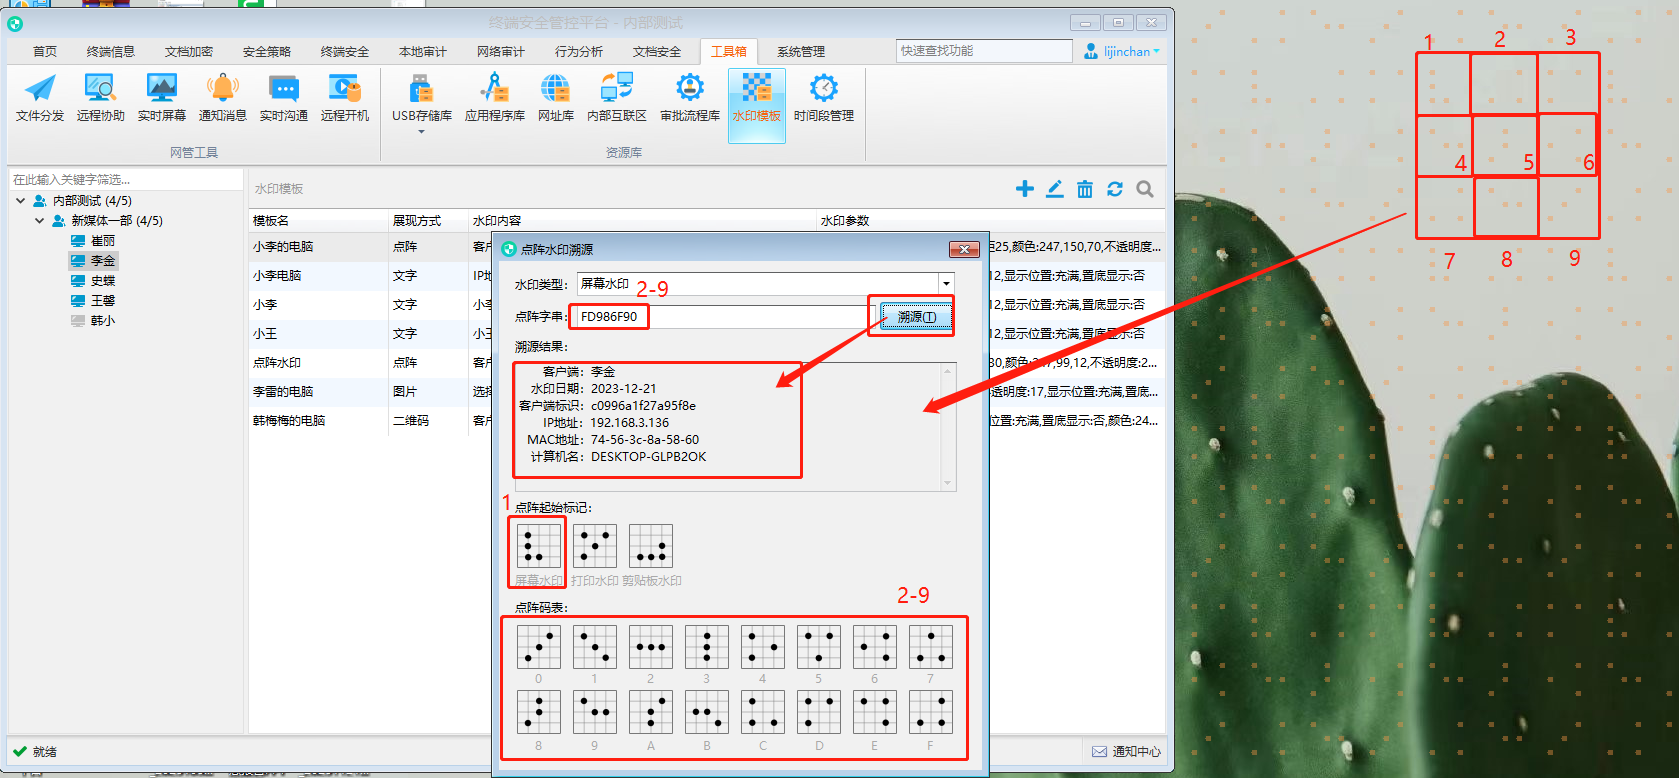This screenshot has height=778, width=1679.
Task: Close the 点阵水印溯源 dialog
Action: pyautogui.click(x=964, y=249)
